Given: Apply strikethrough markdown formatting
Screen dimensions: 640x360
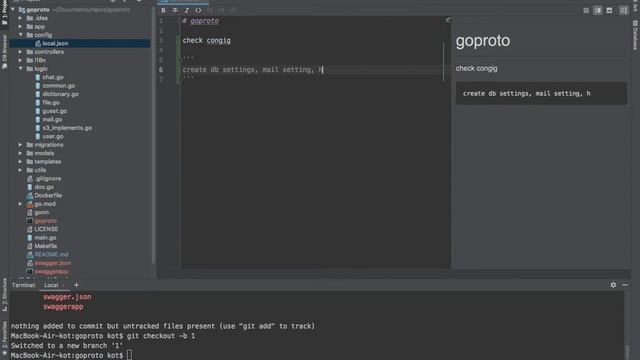Looking at the screenshot, I should (x=175, y=10).
